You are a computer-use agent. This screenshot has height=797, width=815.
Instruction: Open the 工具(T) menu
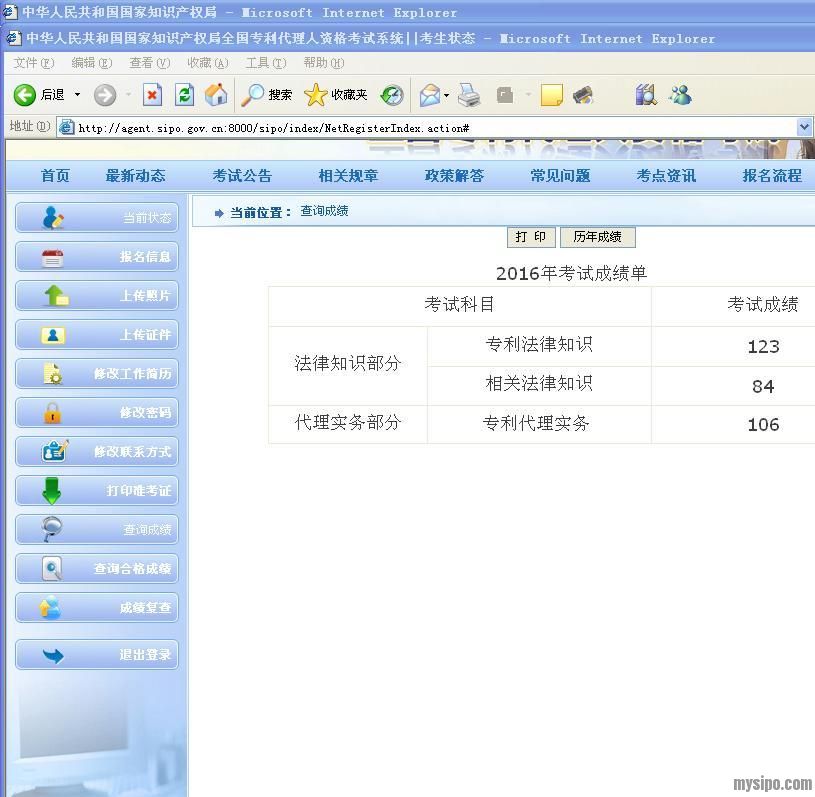pos(265,62)
